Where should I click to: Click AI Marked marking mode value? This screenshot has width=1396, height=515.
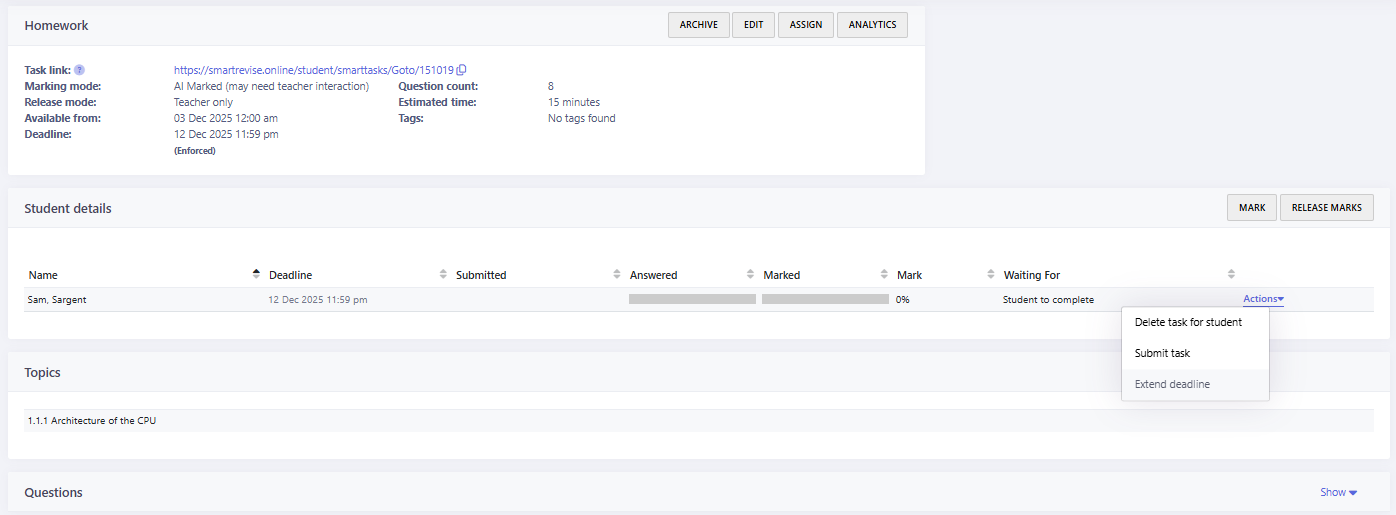point(271,86)
